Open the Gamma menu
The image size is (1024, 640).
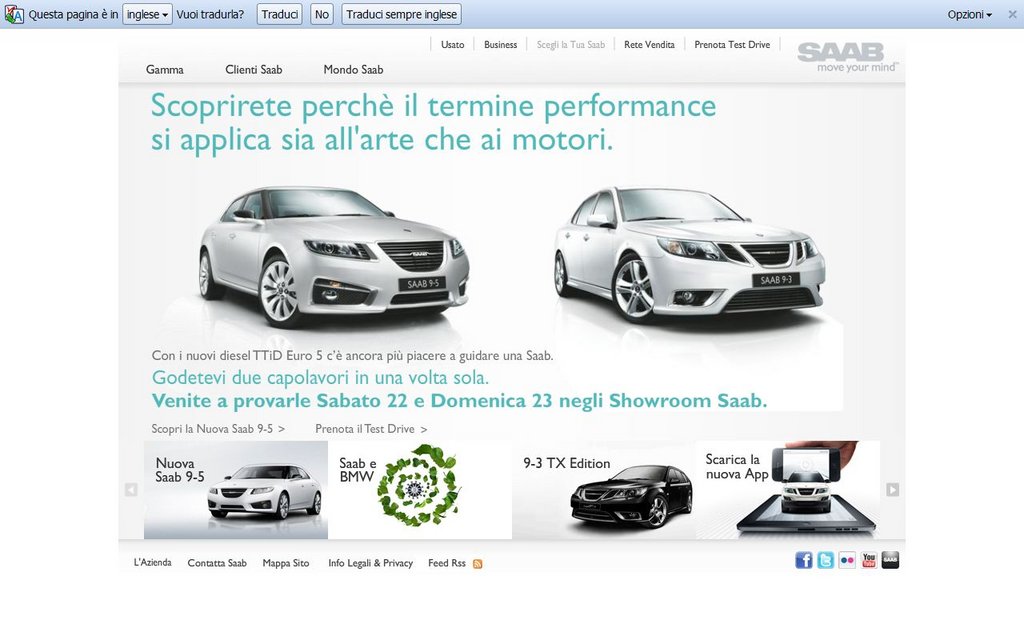(x=165, y=69)
